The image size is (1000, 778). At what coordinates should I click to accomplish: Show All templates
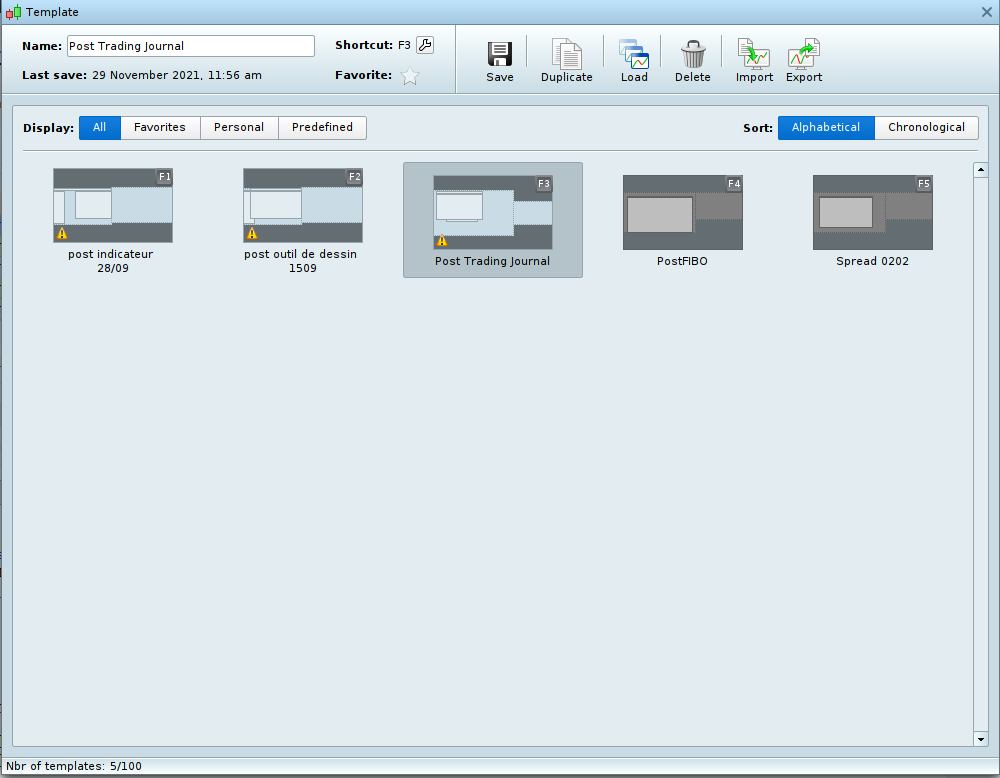(x=99, y=128)
